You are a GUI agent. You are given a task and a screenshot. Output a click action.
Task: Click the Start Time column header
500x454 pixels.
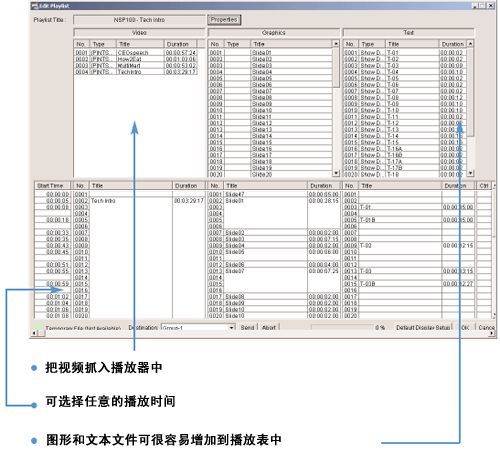pos(53,186)
